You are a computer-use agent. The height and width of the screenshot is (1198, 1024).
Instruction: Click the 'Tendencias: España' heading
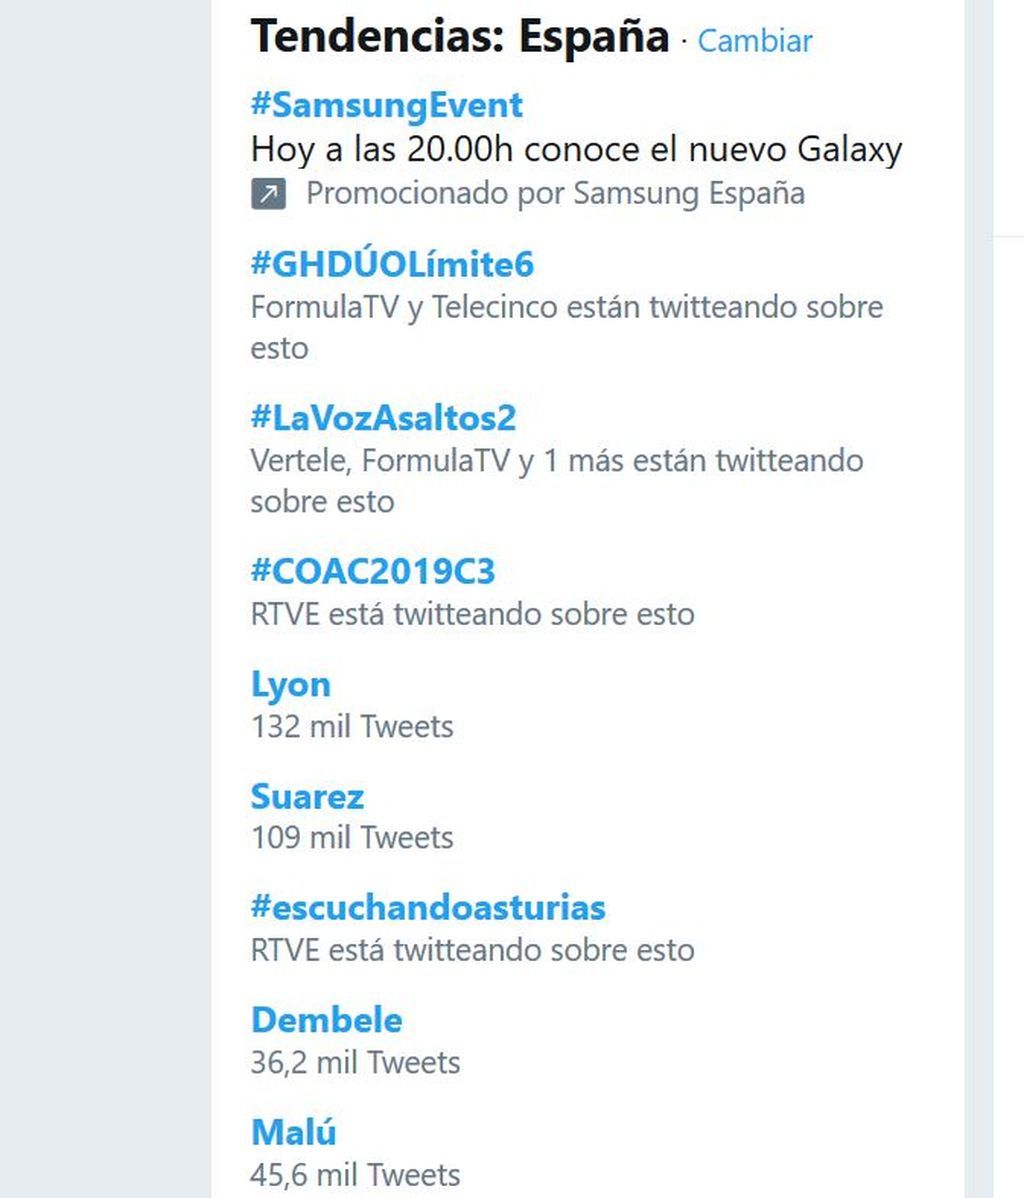[x=460, y=37]
